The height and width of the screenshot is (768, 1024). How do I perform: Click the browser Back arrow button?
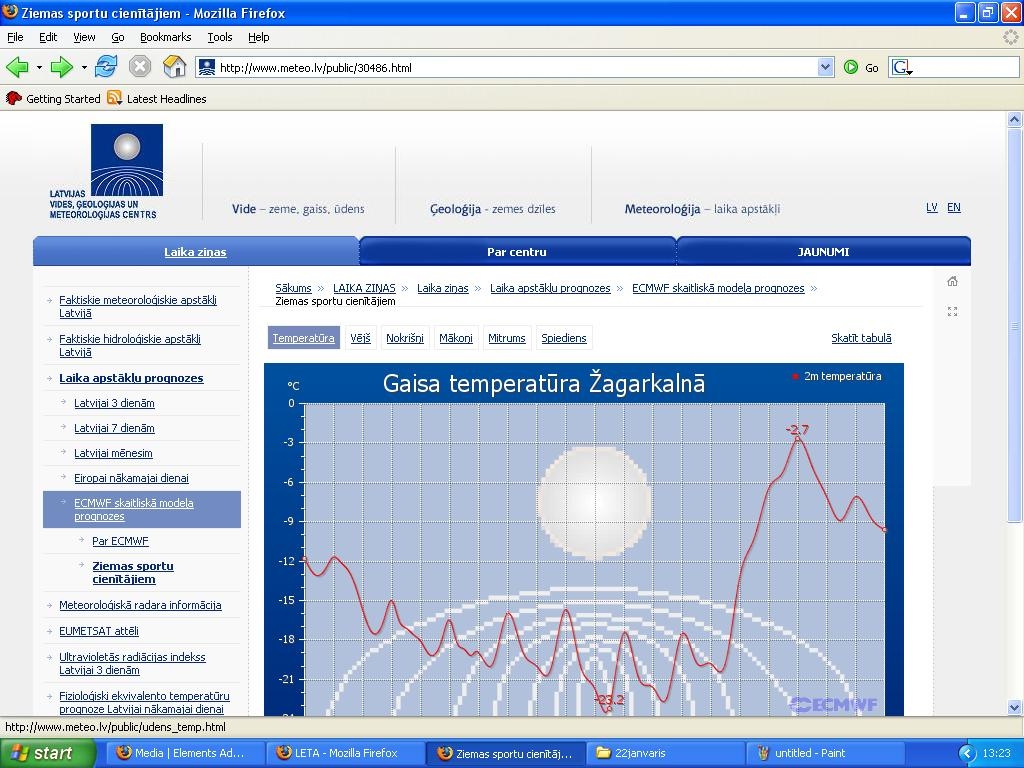[x=17, y=67]
